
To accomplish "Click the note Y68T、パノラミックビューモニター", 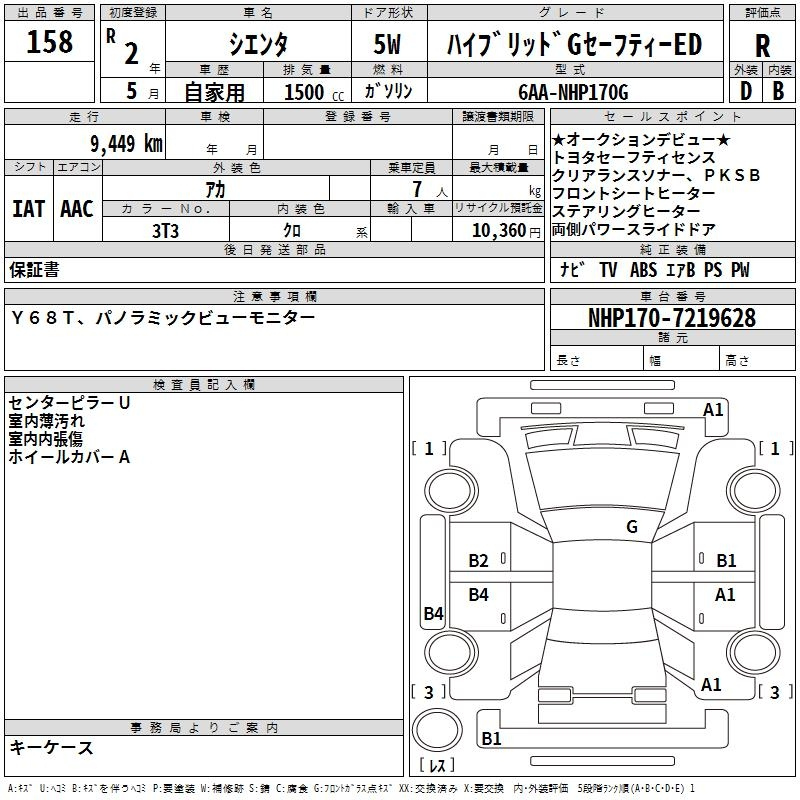I will [x=163, y=317].
